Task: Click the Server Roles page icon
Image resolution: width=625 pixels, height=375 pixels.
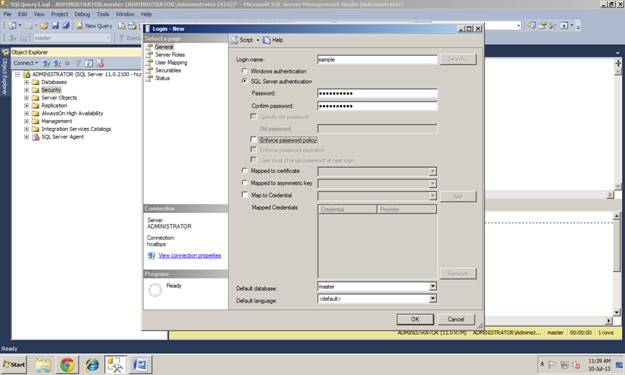Action: click(x=150, y=55)
